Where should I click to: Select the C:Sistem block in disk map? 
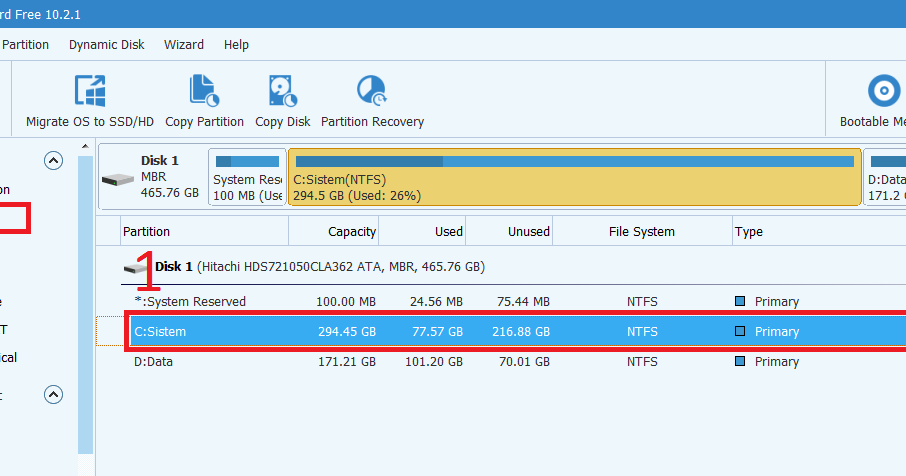(574, 177)
